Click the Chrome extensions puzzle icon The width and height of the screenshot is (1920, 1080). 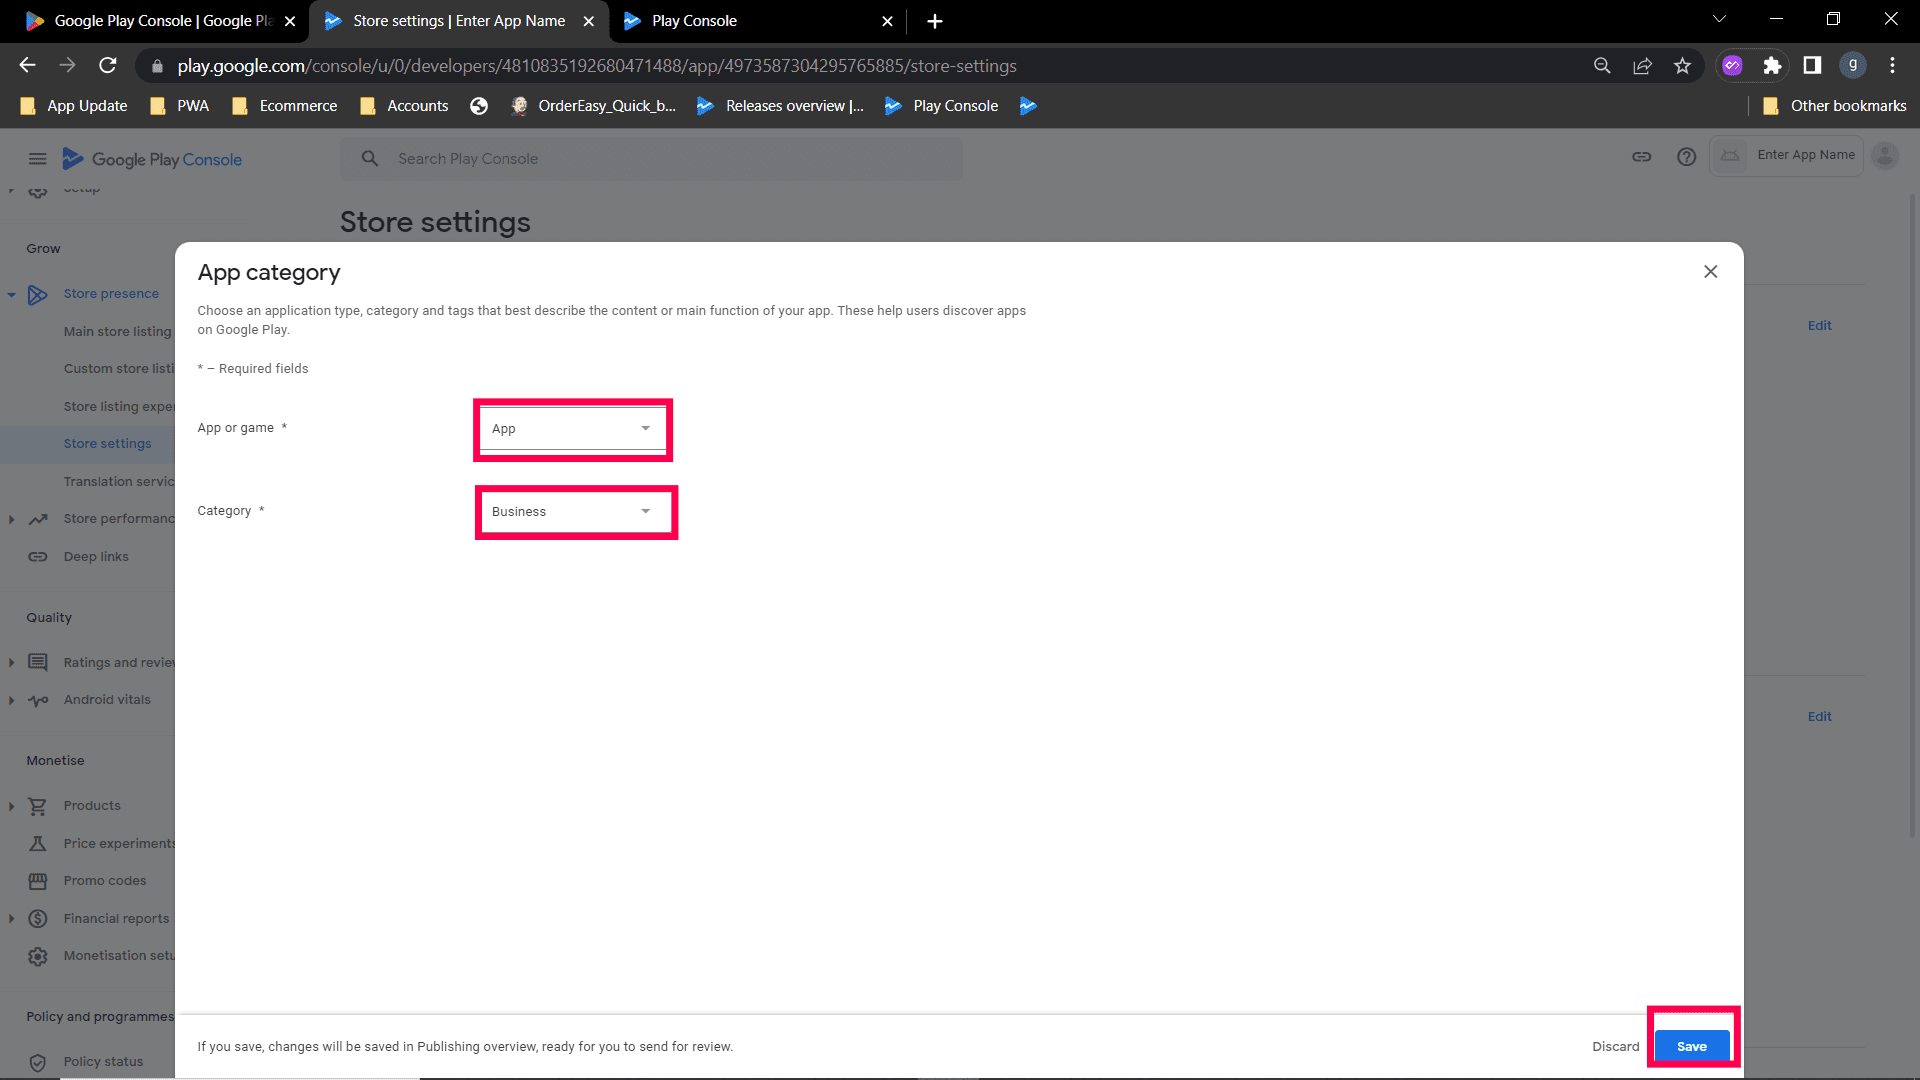tap(1772, 66)
